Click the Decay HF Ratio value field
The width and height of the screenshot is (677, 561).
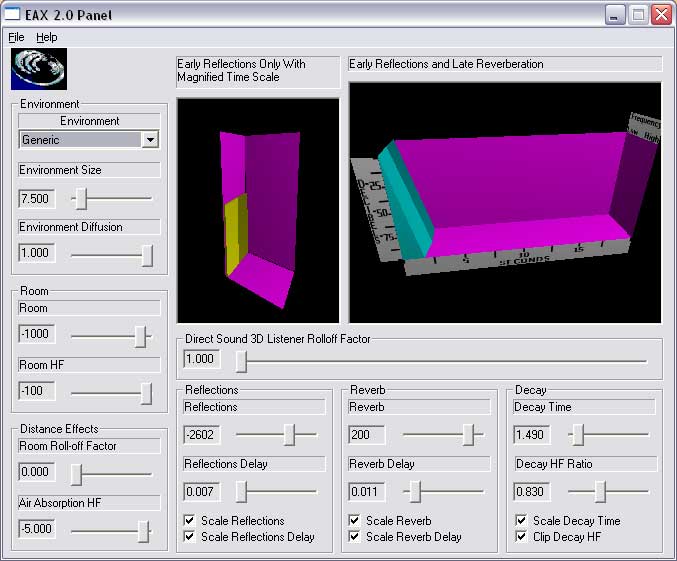532,491
